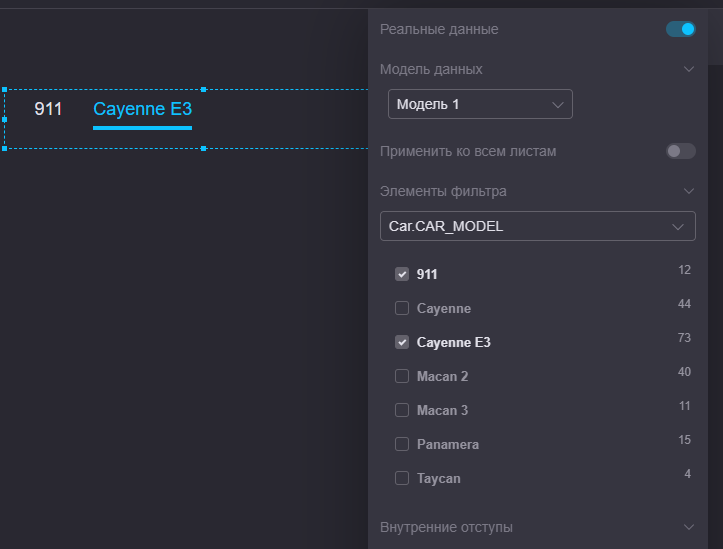This screenshot has height=549, width=723.
Task: Check the Cayenne filter checkbox
Action: click(402, 308)
